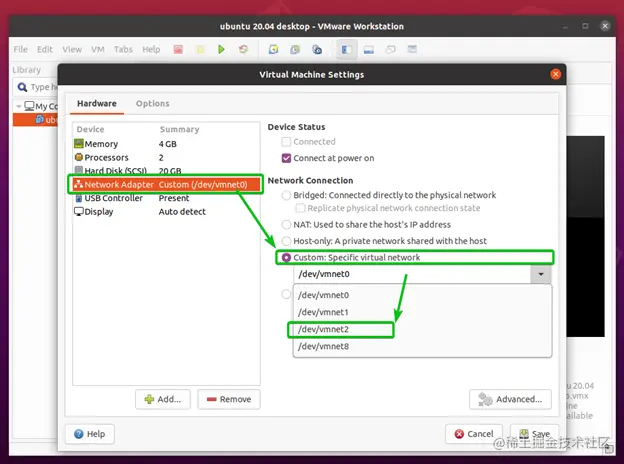This screenshot has width=624, height=464.
Task: Open the Edit menu
Action: point(45,49)
